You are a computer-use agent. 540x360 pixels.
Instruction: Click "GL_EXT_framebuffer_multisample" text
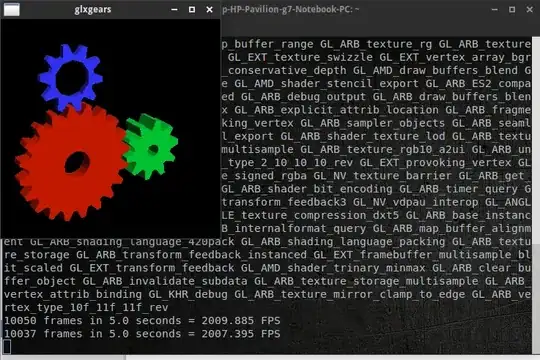click(412, 255)
